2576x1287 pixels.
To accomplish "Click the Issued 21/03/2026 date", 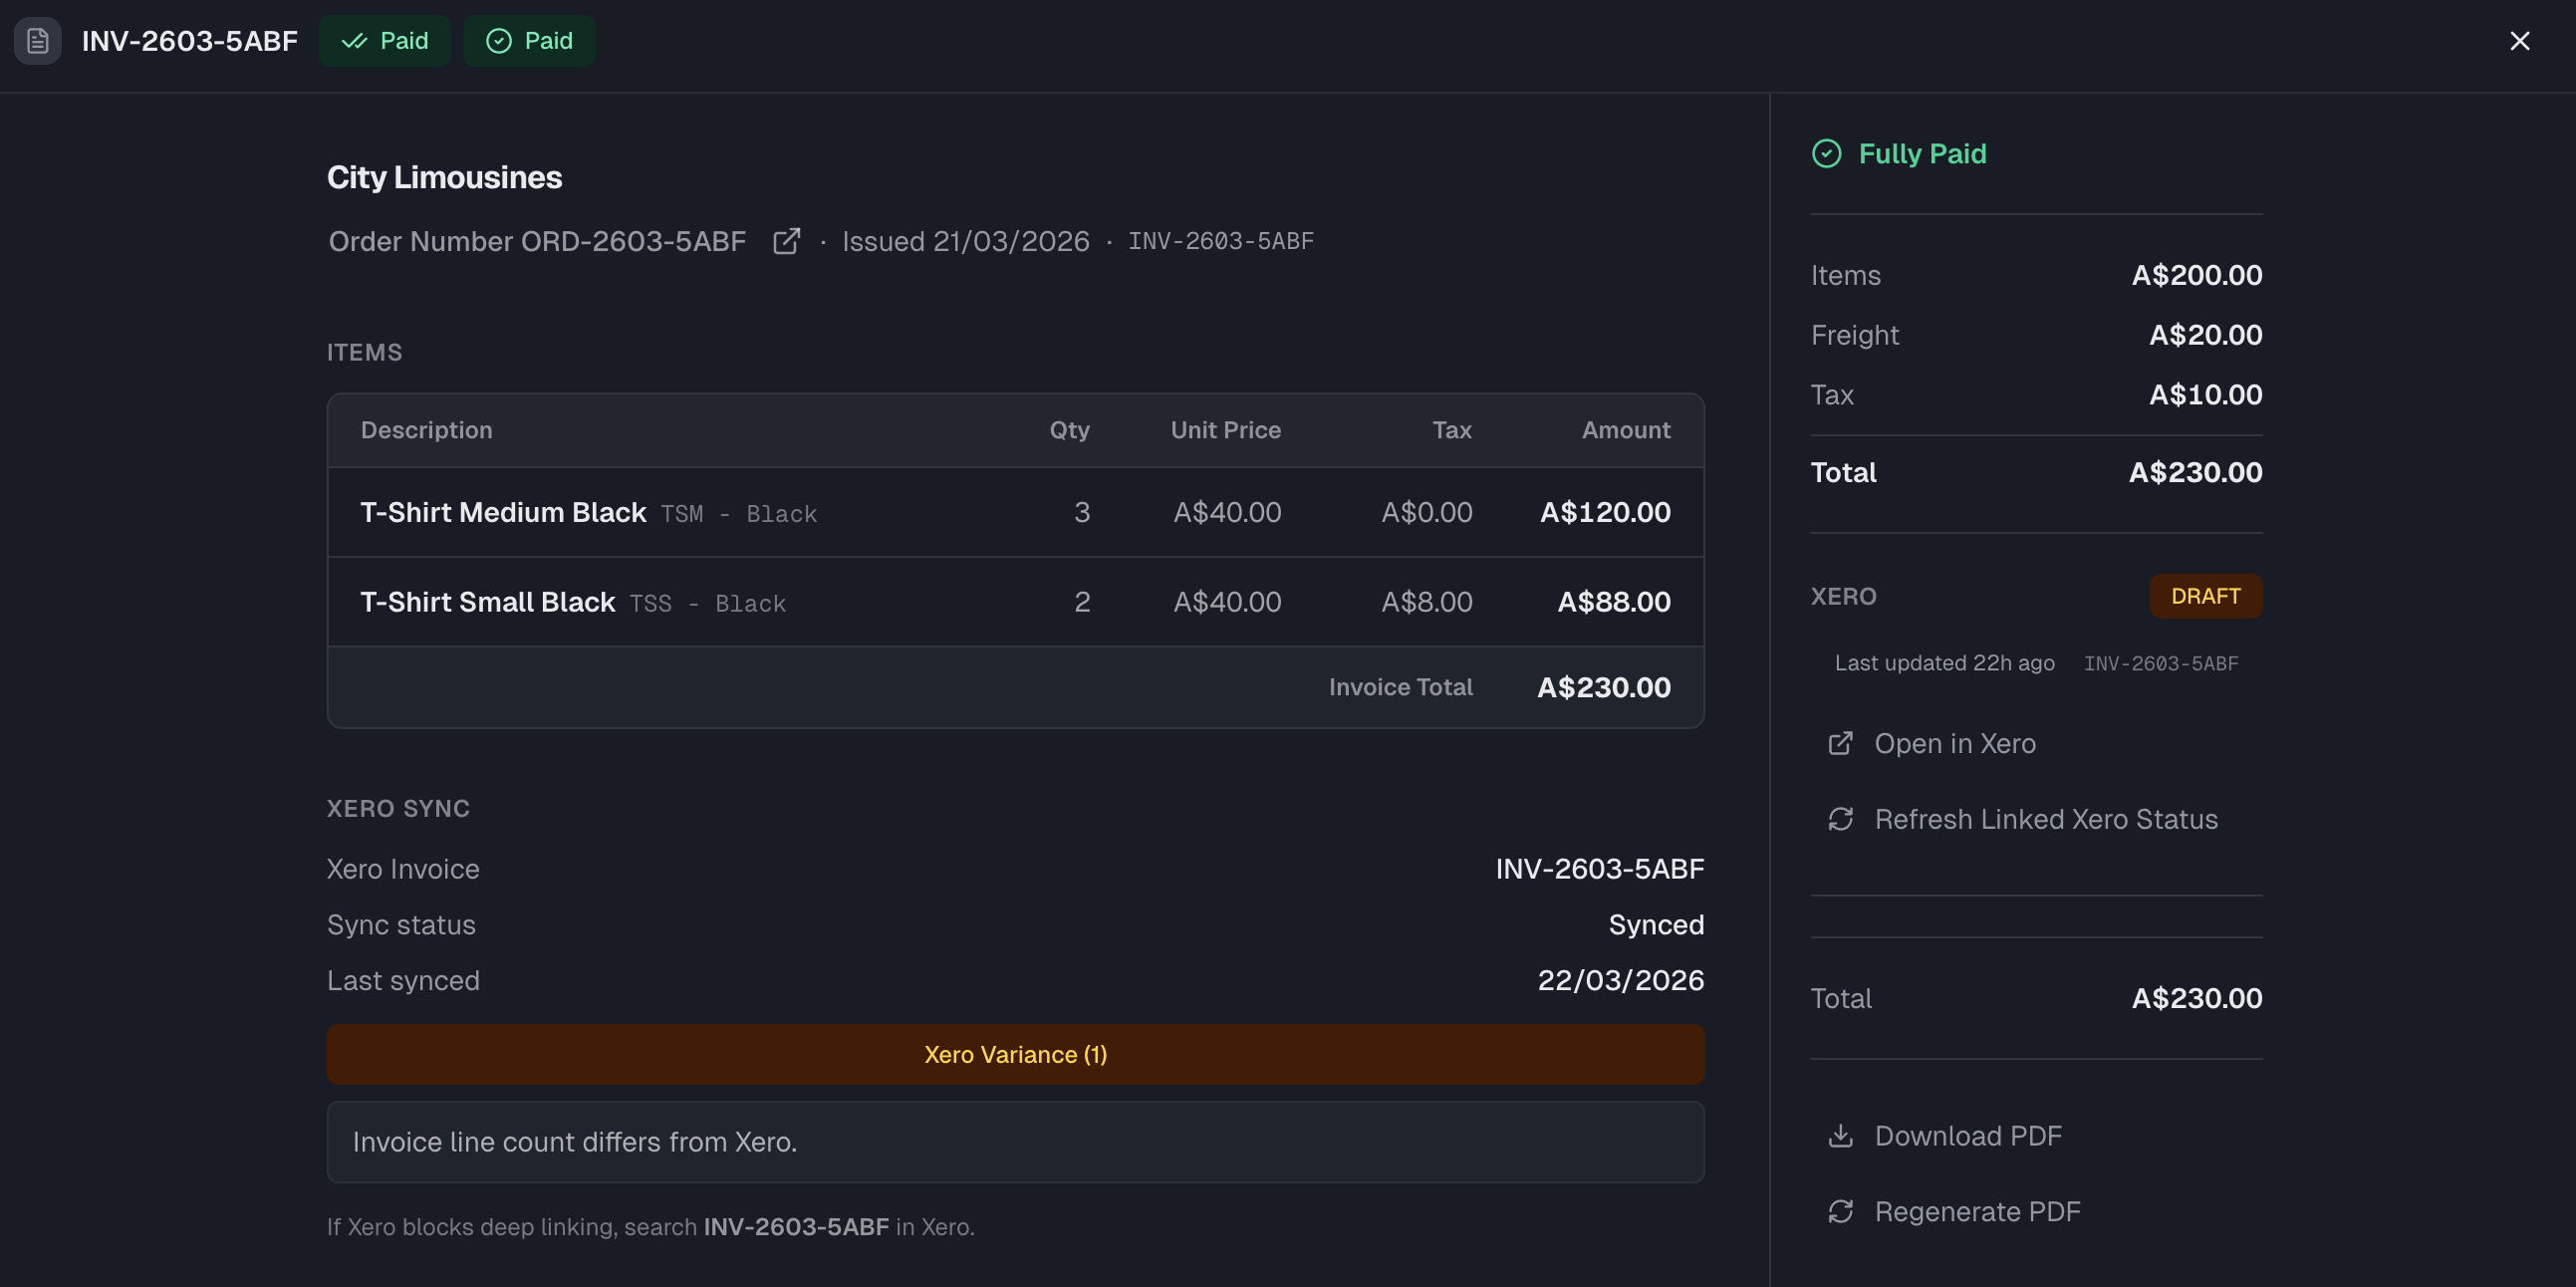I will 965,241.
